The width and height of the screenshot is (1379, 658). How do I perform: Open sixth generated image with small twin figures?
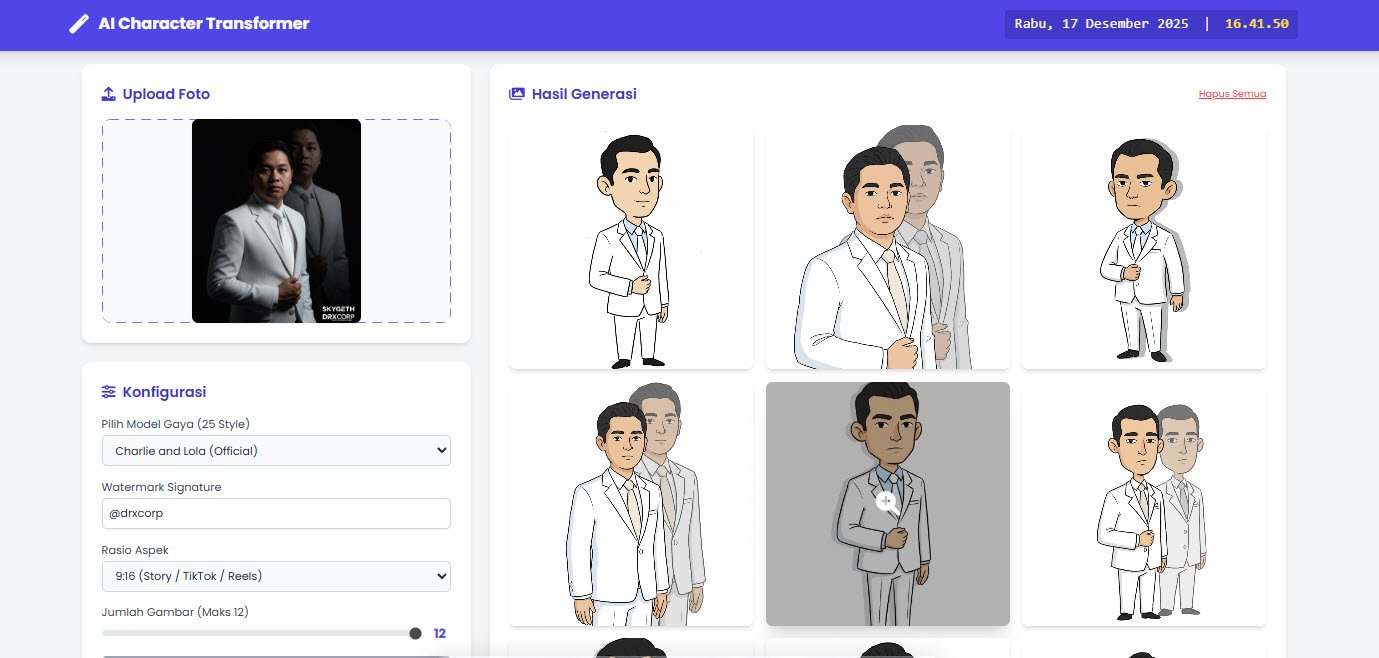1144,504
